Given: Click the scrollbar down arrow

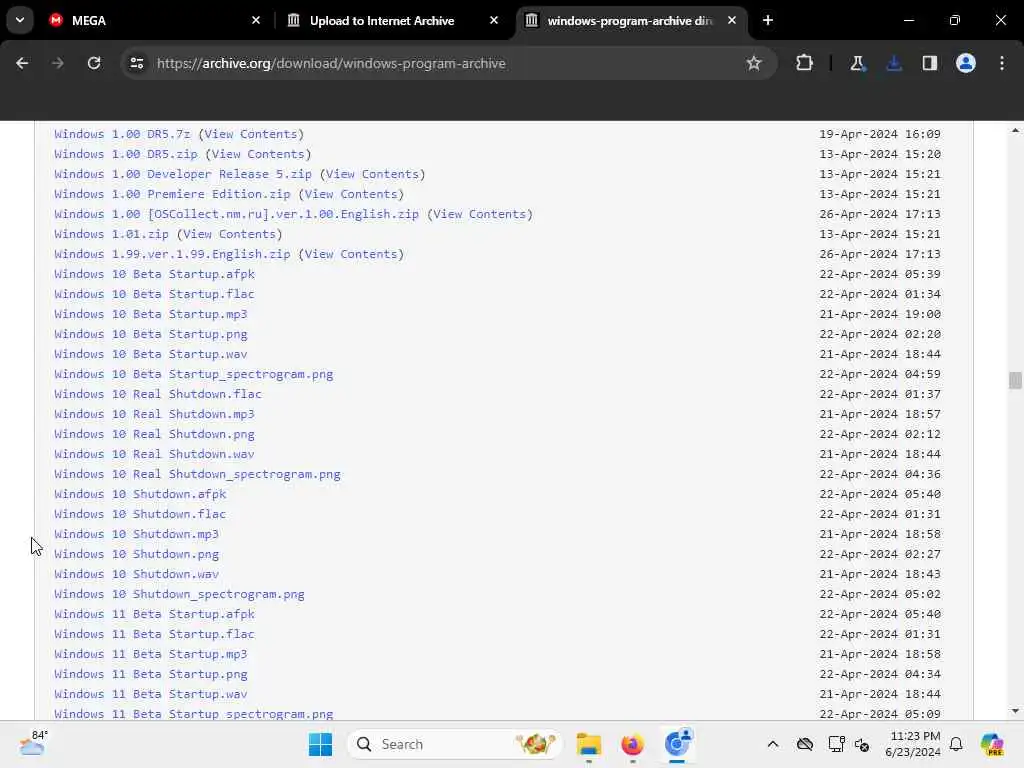Looking at the screenshot, I should pos(1015,711).
